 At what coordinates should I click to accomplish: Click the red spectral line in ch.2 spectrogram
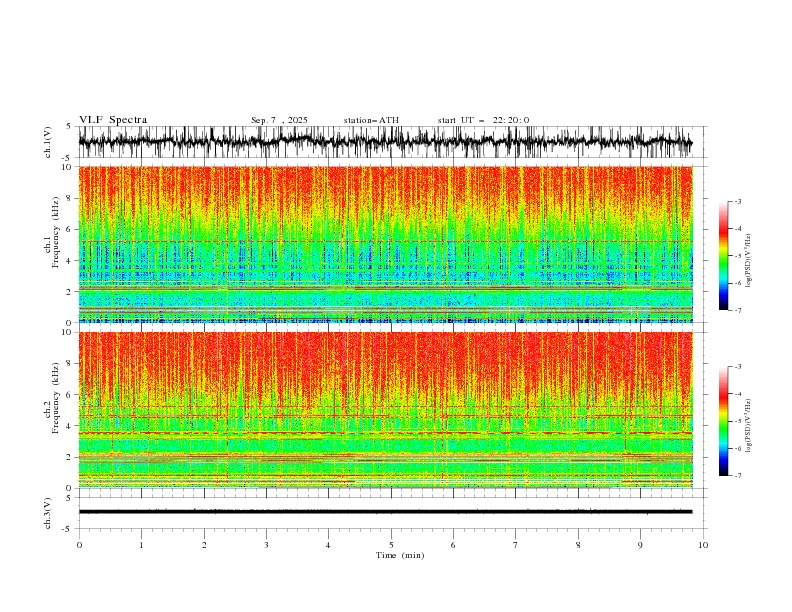coord(385,433)
